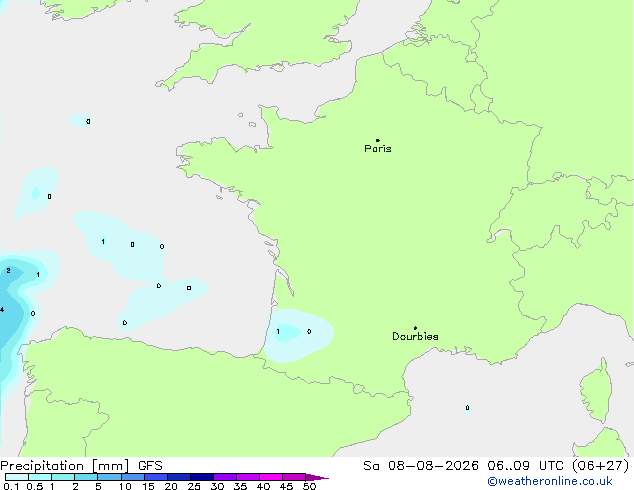This screenshot has width=634, height=490.
Task: Pick the 0.1 mm palest cyan legend swatch
Action: pyautogui.click(x=17, y=477)
